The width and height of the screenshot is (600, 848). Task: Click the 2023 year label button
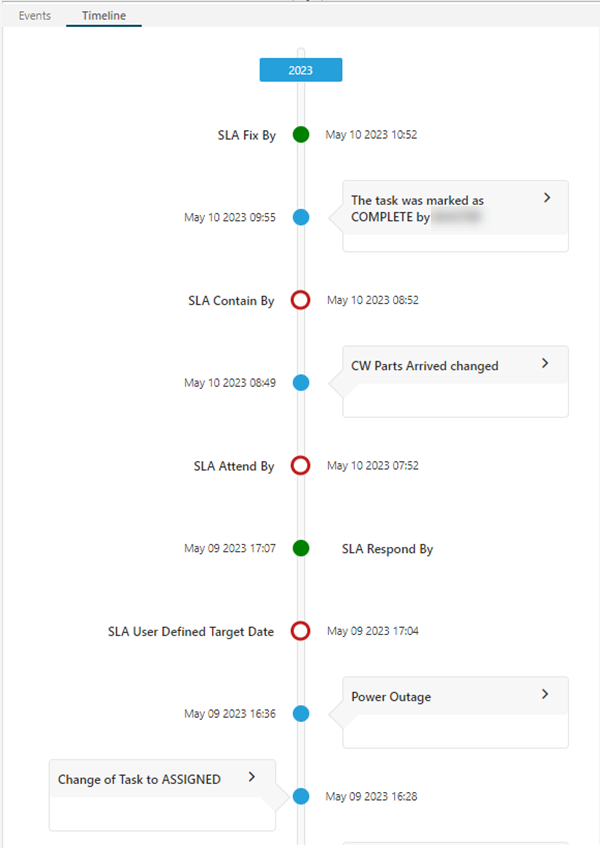301,70
